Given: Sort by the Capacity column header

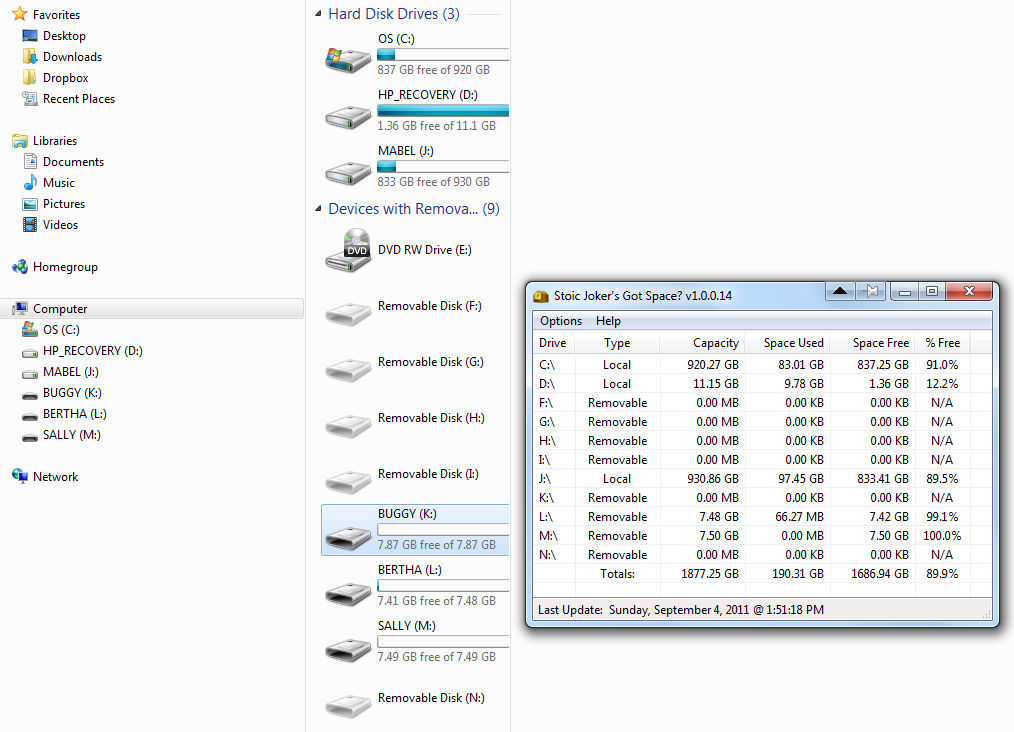Looking at the screenshot, I should coord(715,343).
